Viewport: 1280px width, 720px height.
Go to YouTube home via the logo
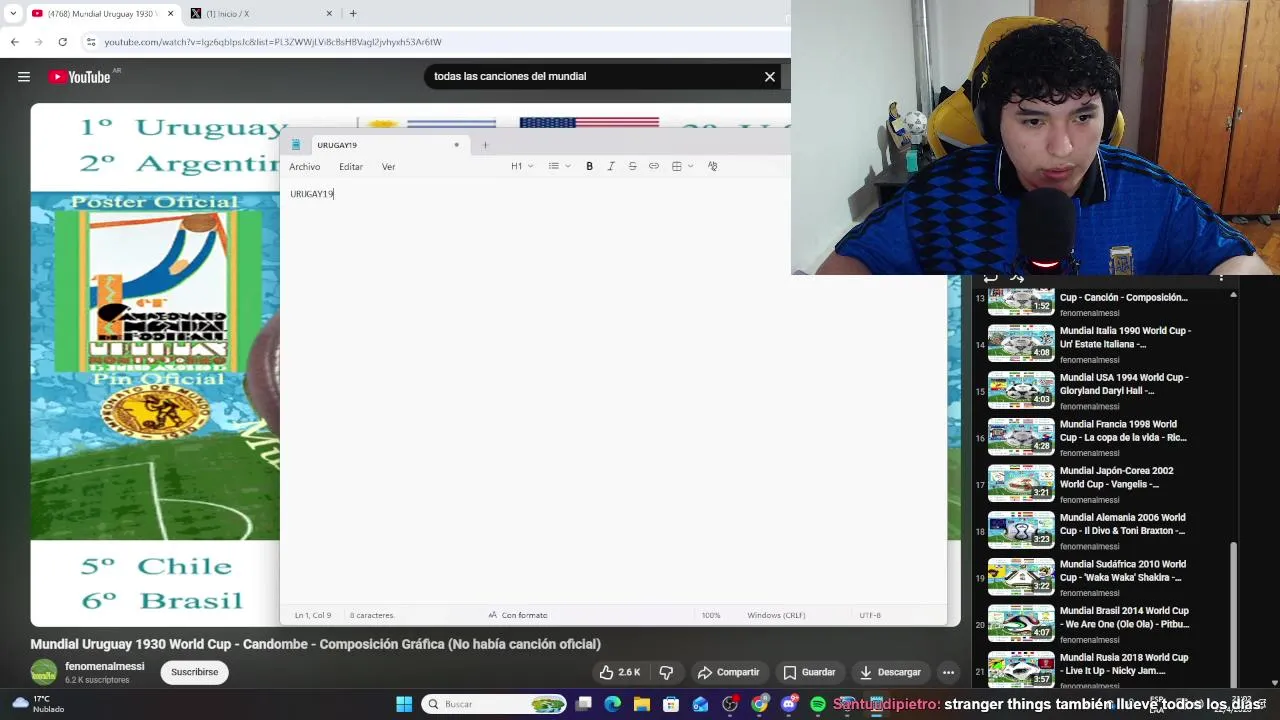(x=79, y=77)
